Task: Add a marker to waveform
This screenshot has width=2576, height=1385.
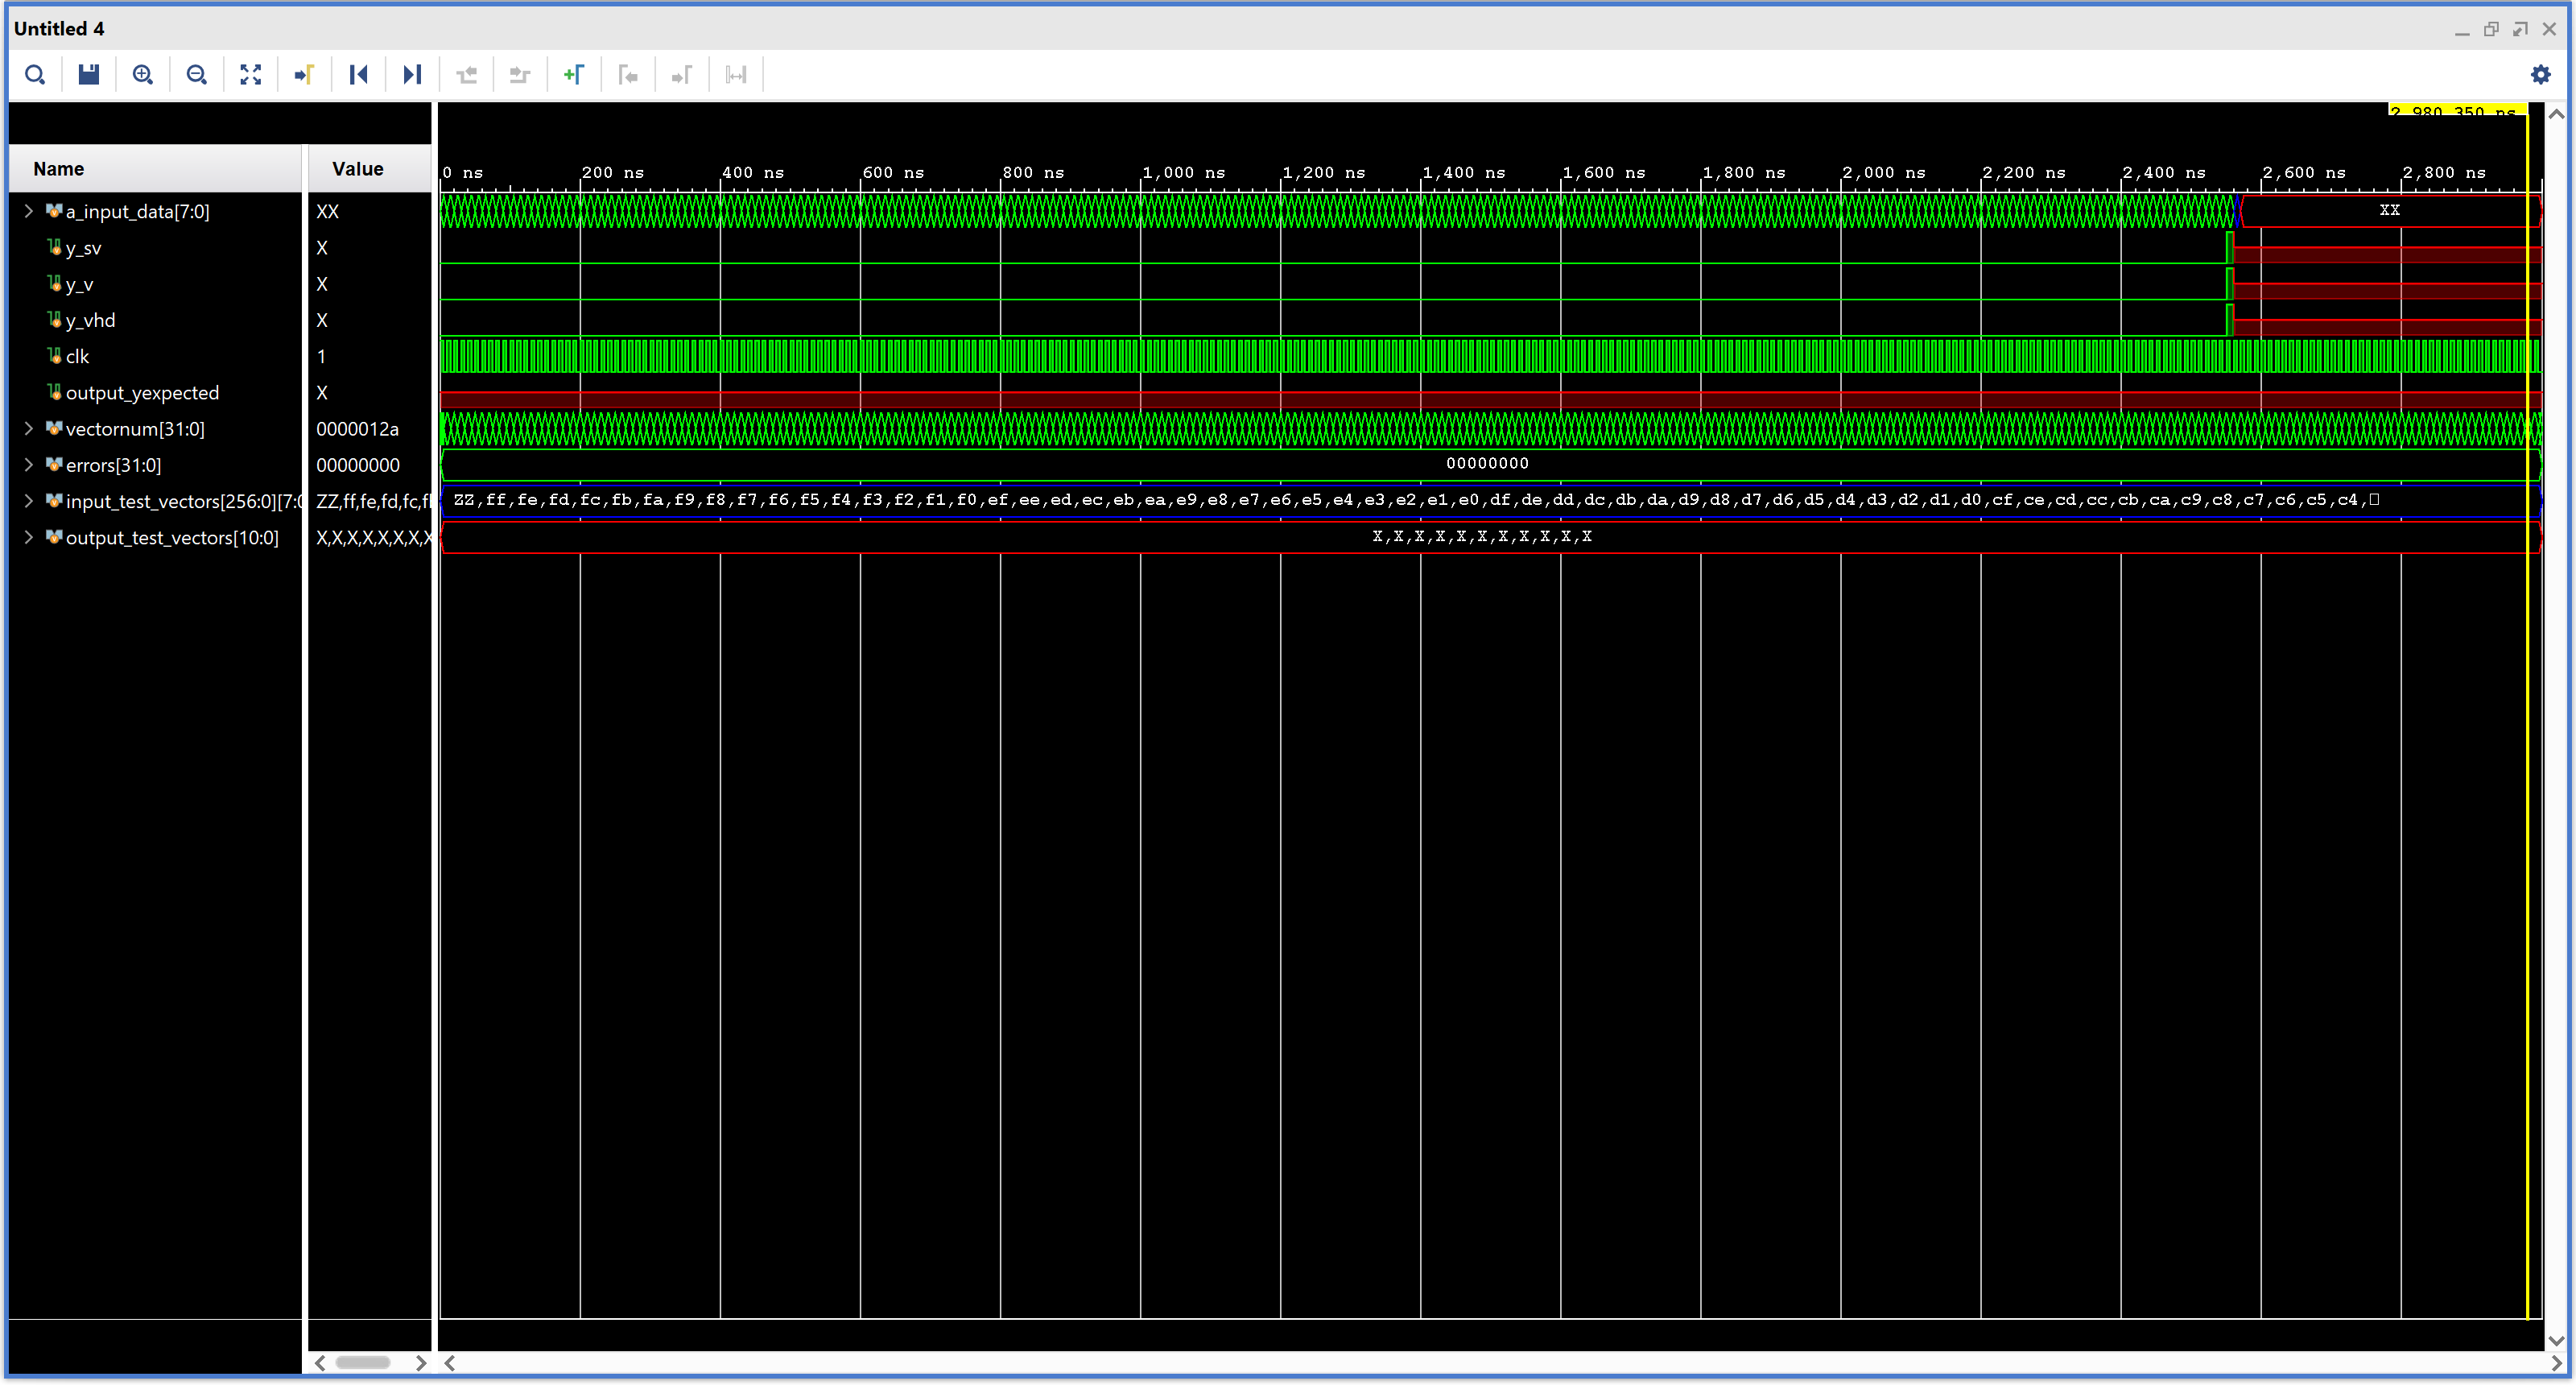Action: tap(574, 75)
